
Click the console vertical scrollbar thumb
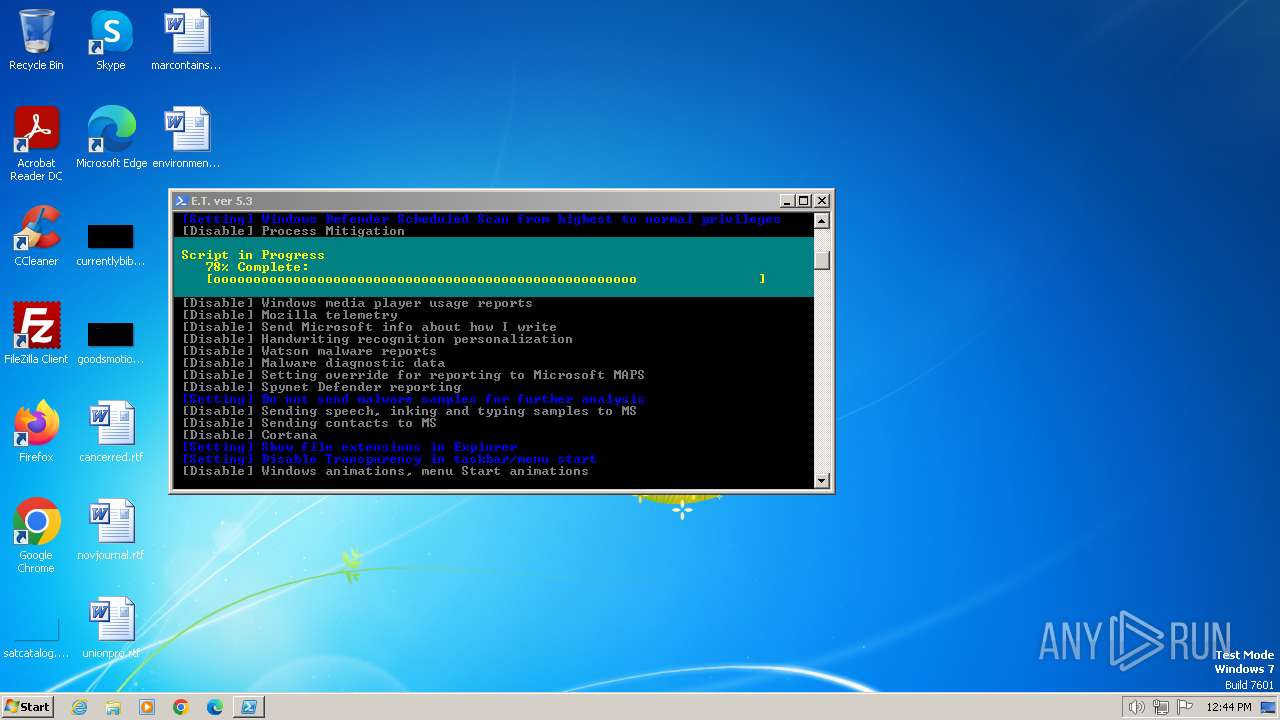[821, 260]
